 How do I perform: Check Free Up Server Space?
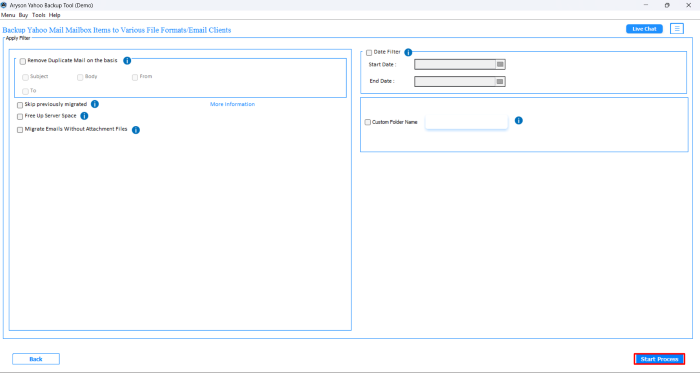[20, 117]
